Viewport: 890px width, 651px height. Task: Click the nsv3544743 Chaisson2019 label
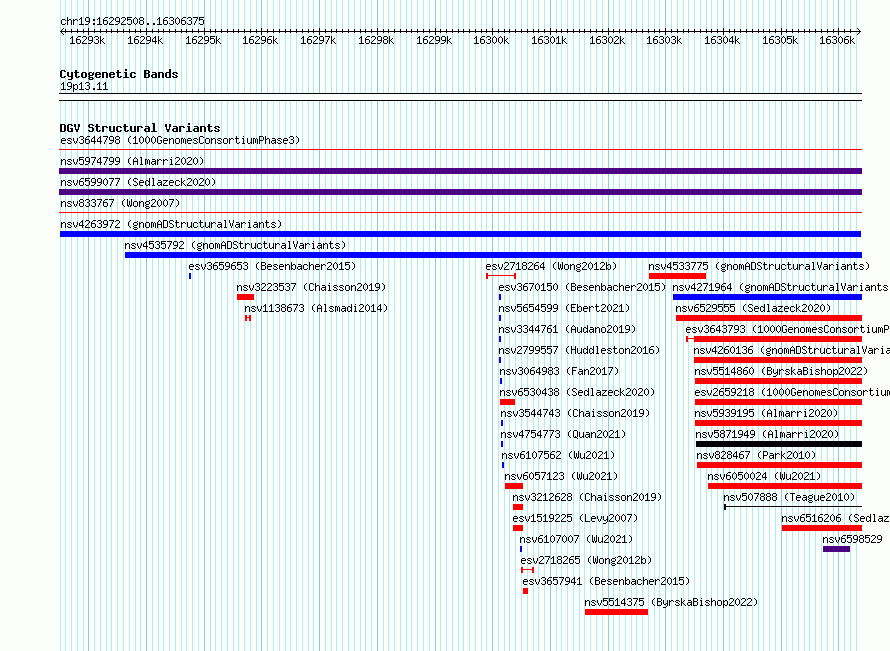575,413
